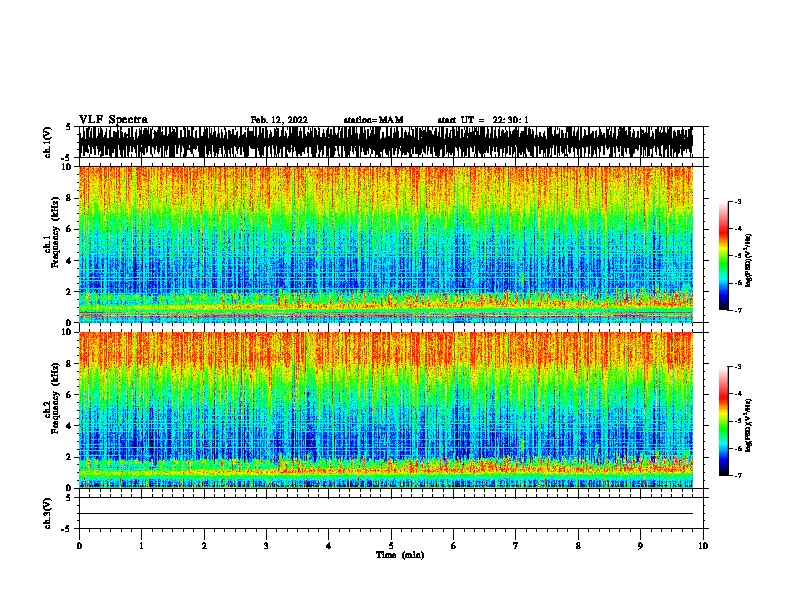The height and width of the screenshot is (612, 792).
Task: Click the "station=MAM" header label
Action: coord(373,120)
